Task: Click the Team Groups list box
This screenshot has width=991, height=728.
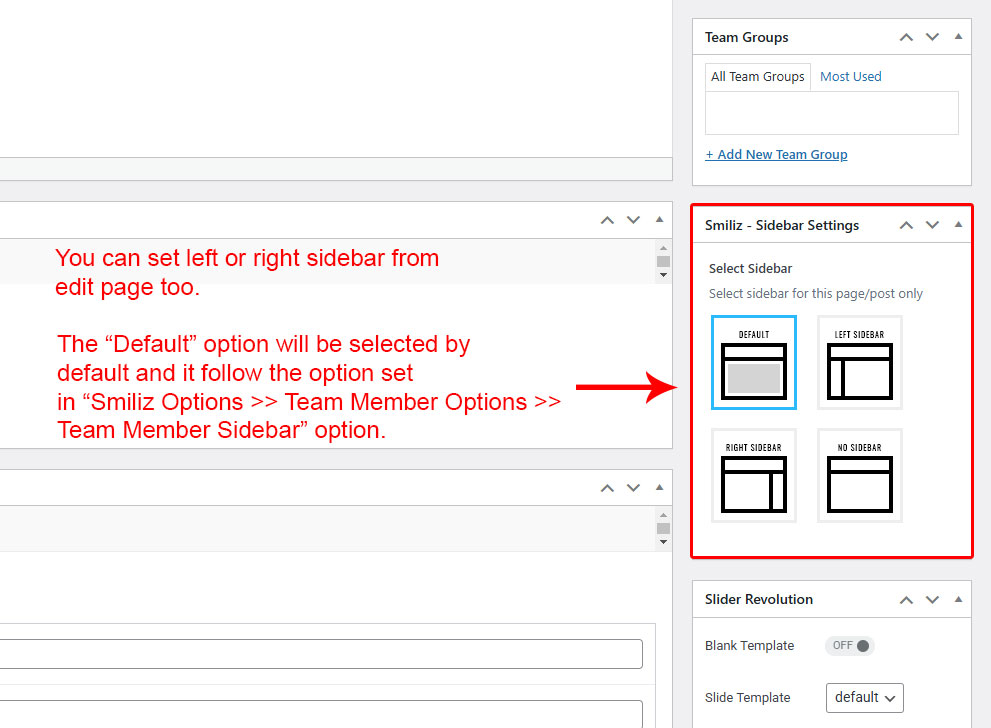Action: (x=831, y=113)
